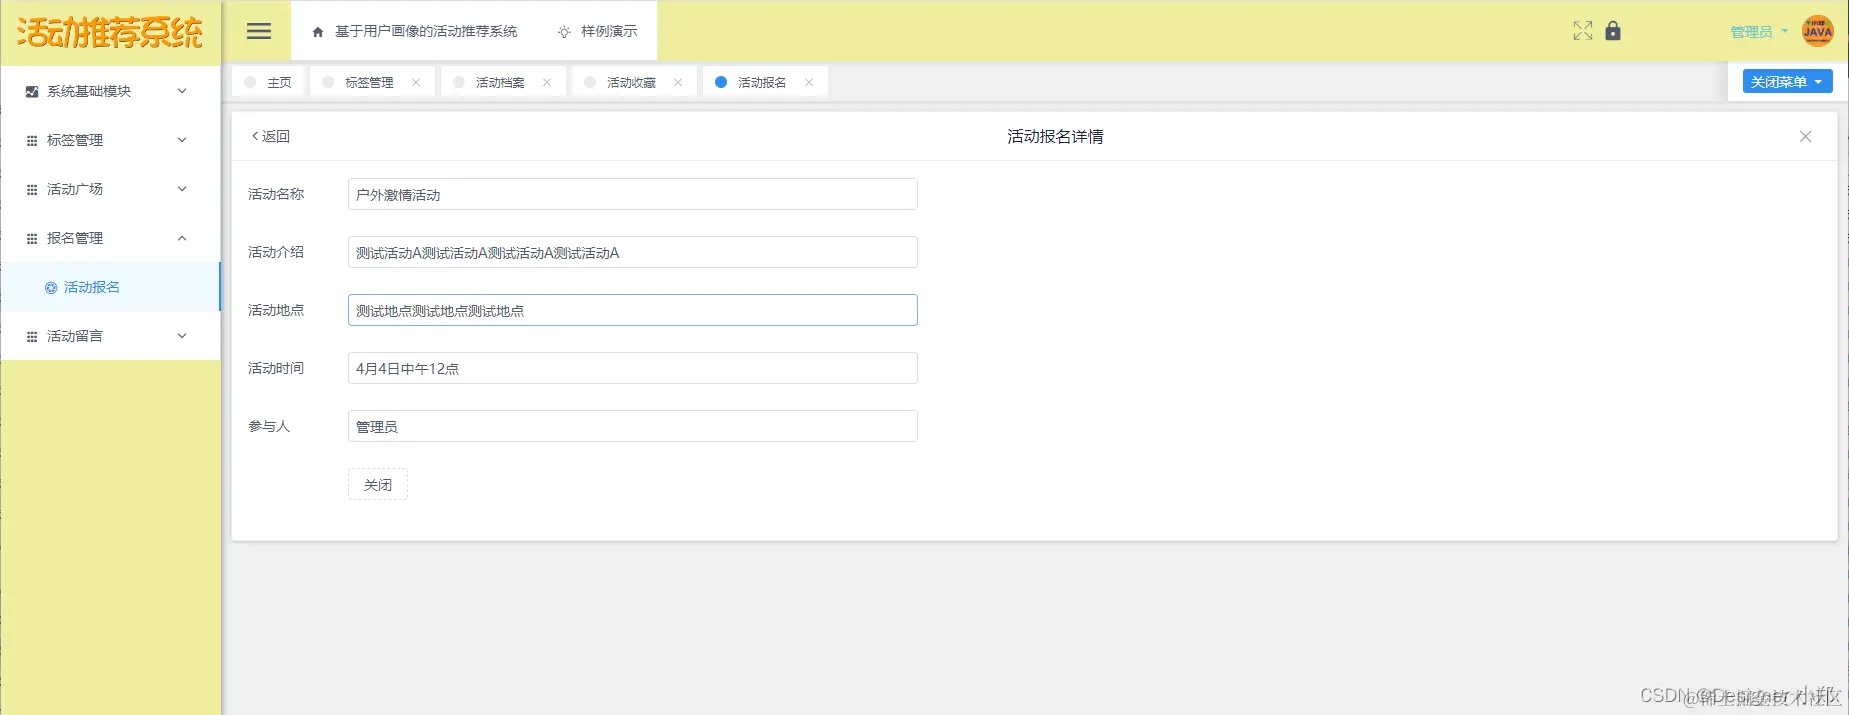Click the home icon in the header
The width and height of the screenshot is (1849, 715).
(318, 32)
